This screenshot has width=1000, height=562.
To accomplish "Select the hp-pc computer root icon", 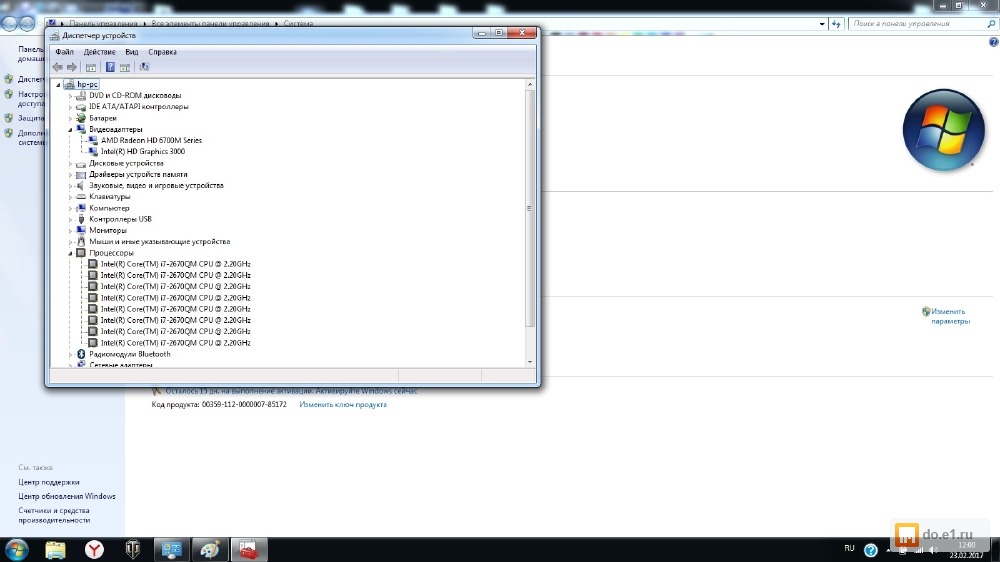I will tap(69, 84).
